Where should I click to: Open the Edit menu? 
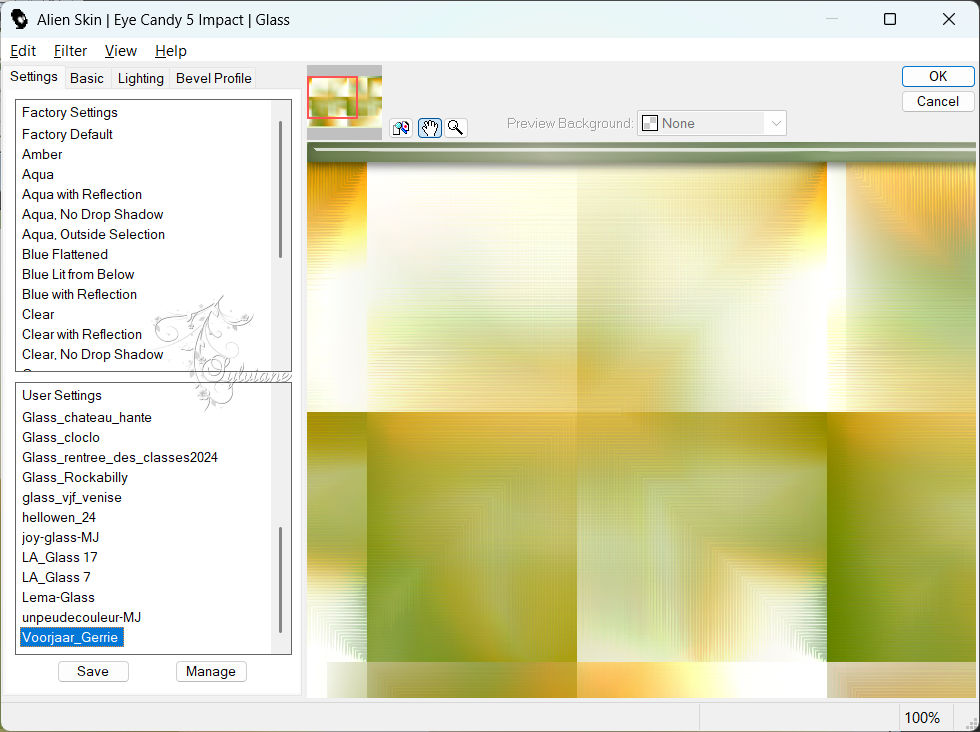click(23, 51)
